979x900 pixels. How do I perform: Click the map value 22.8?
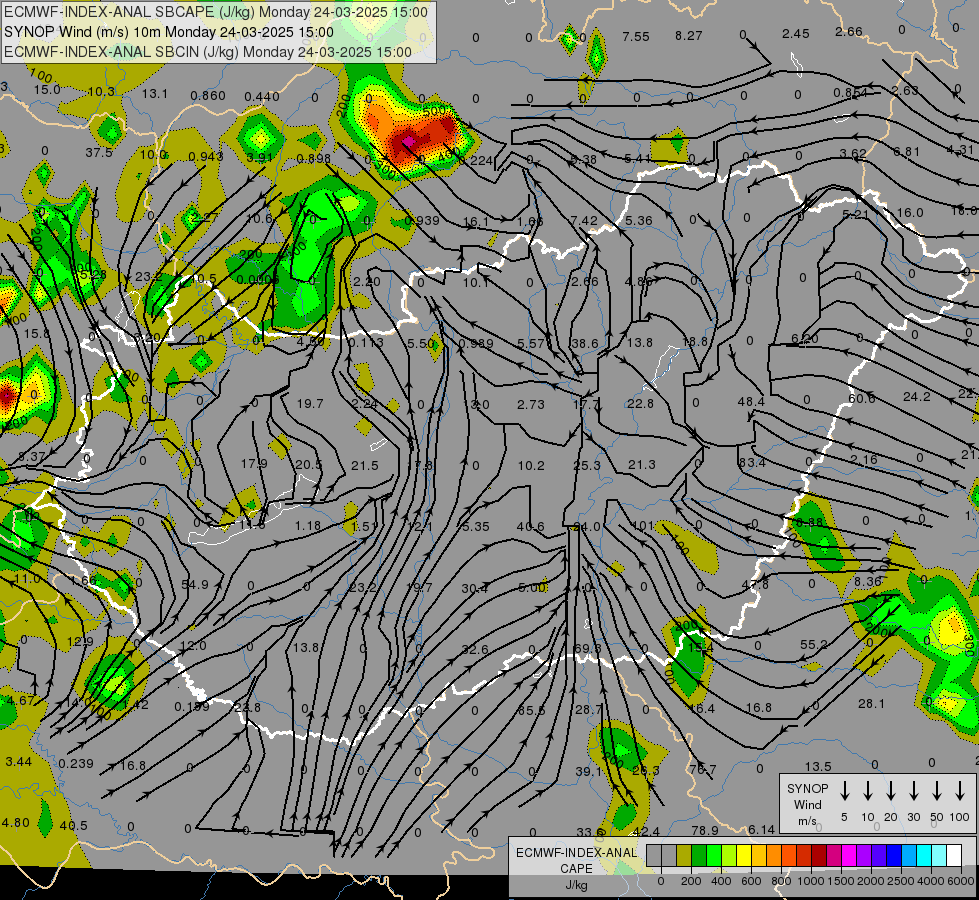pos(641,403)
